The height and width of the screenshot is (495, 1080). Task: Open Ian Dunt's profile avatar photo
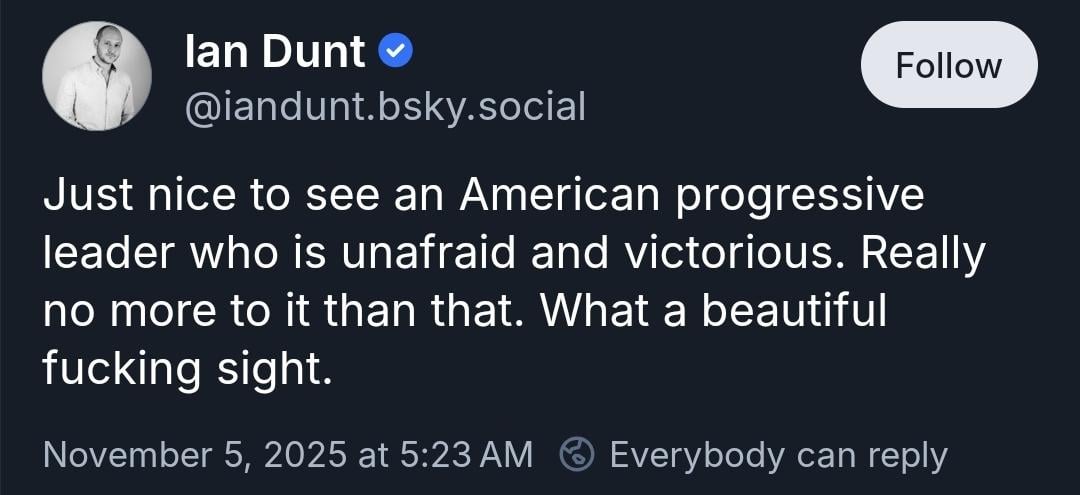(97, 76)
